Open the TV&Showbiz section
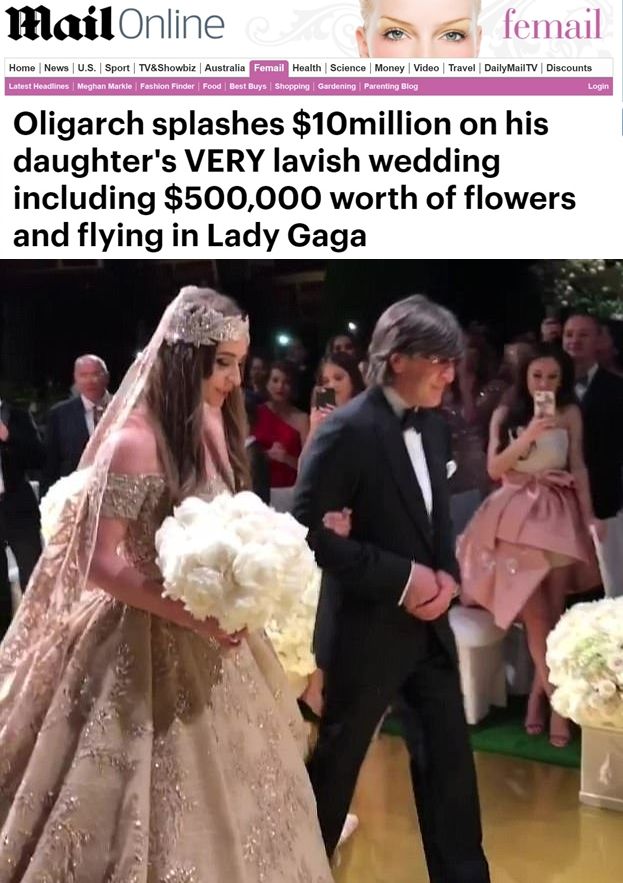Viewport: 623px width, 883px height. point(167,68)
